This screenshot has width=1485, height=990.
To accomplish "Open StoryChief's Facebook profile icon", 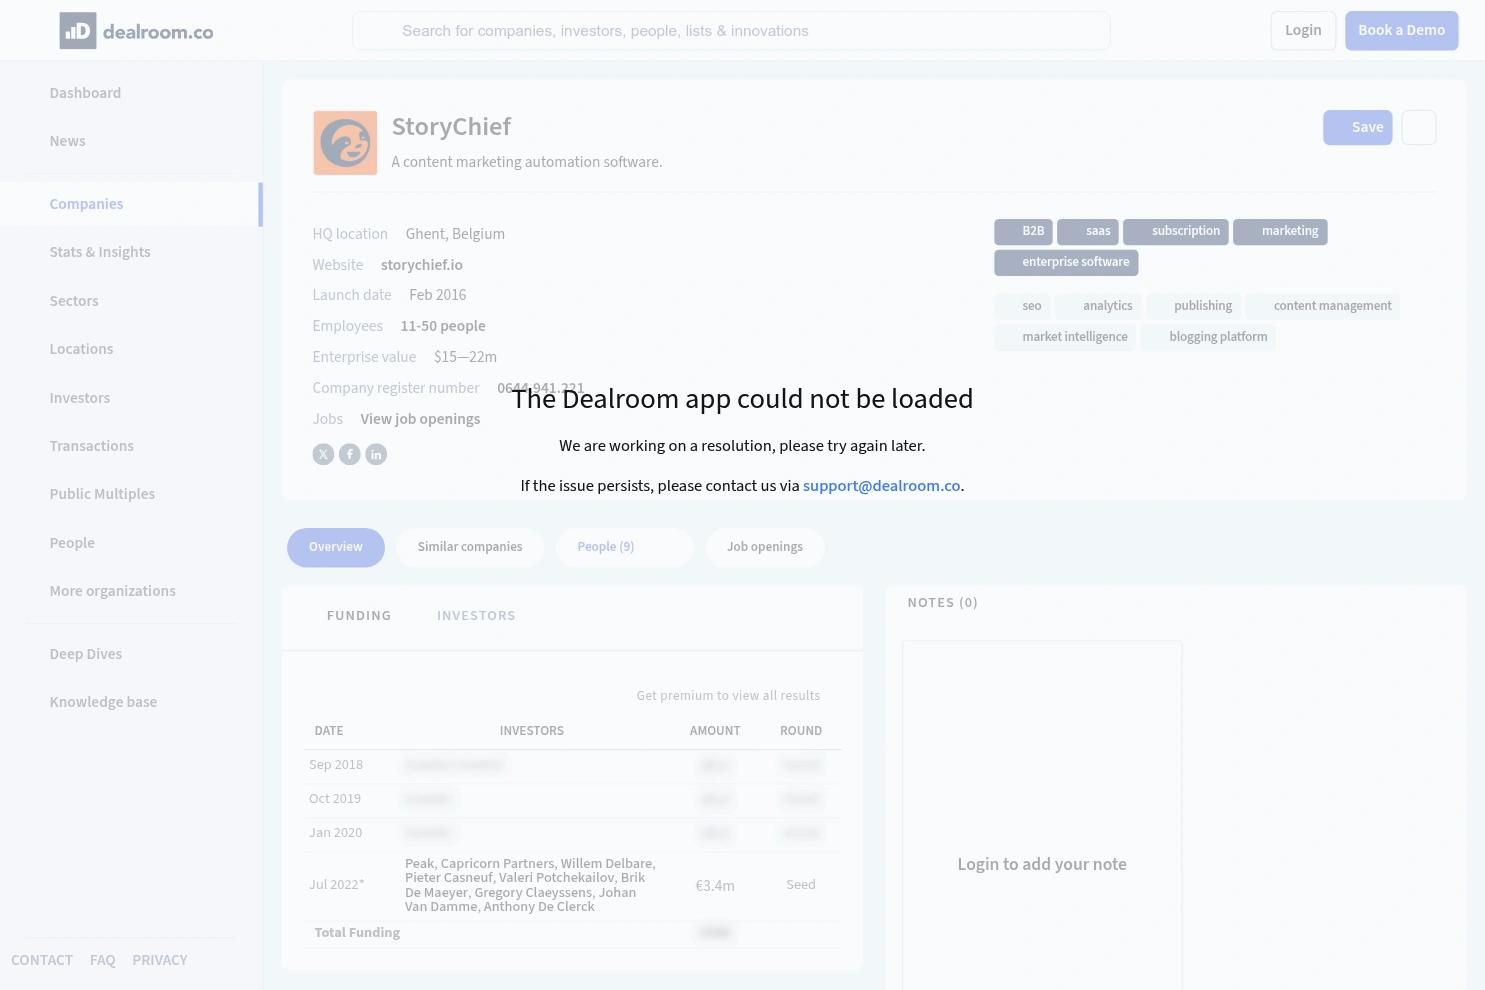I will point(350,454).
